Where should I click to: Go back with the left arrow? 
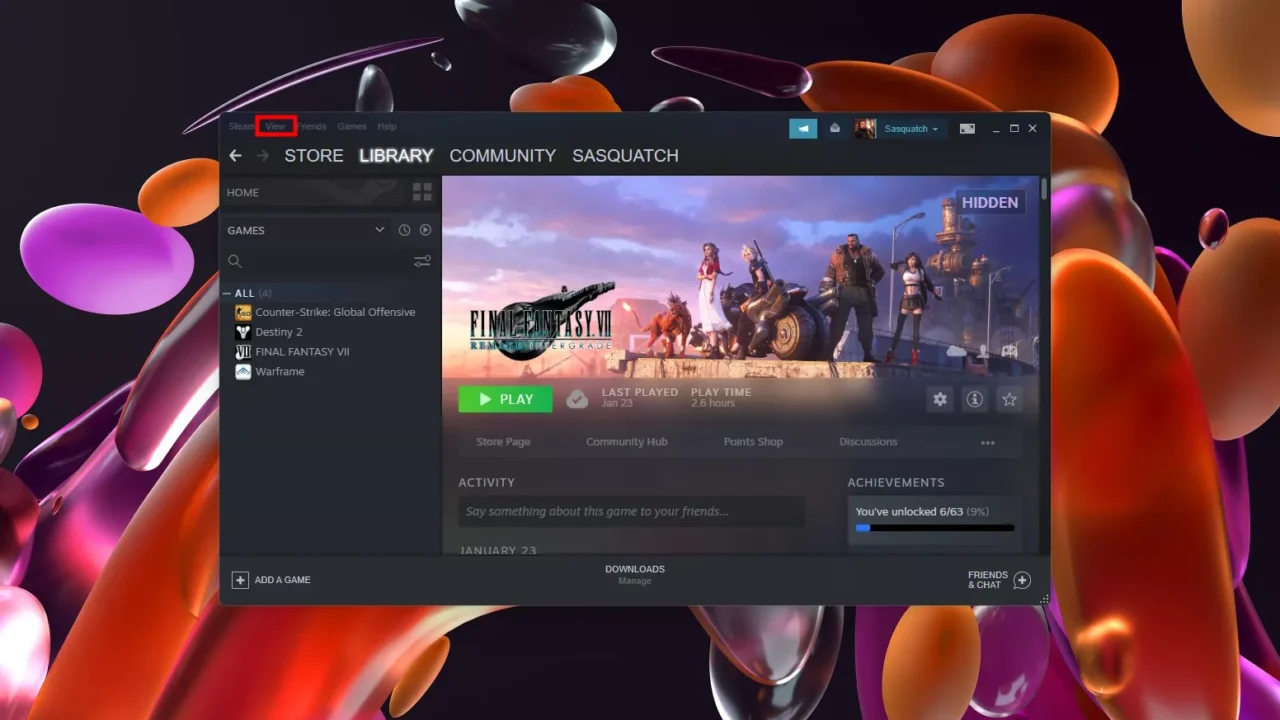pyautogui.click(x=235, y=155)
